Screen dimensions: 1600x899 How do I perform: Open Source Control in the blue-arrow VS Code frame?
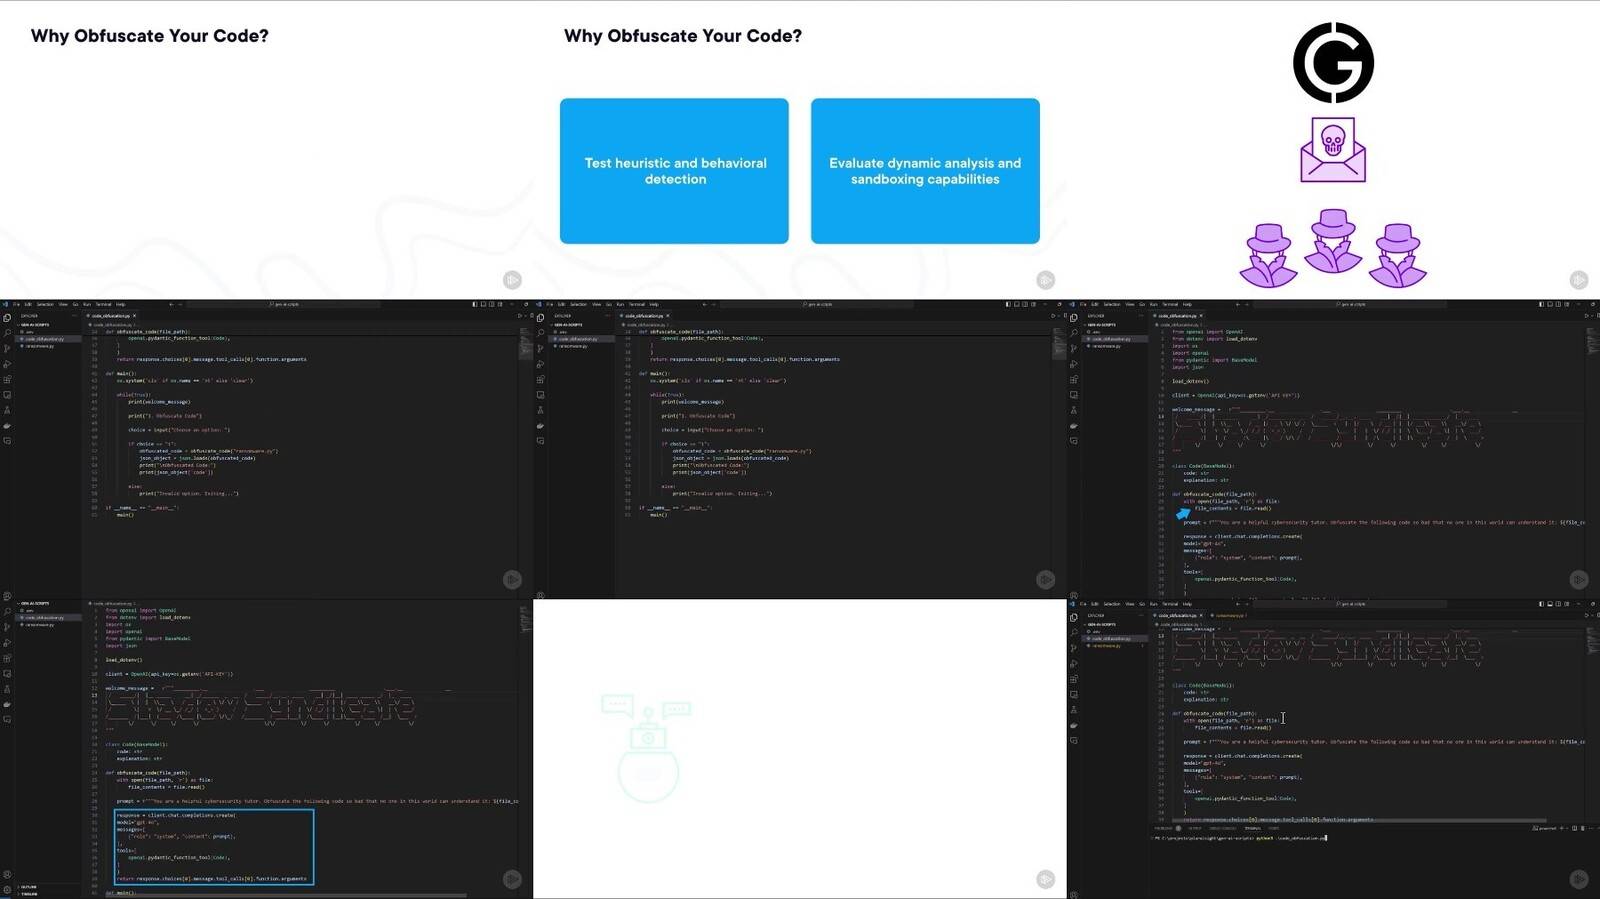point(1074,348)
